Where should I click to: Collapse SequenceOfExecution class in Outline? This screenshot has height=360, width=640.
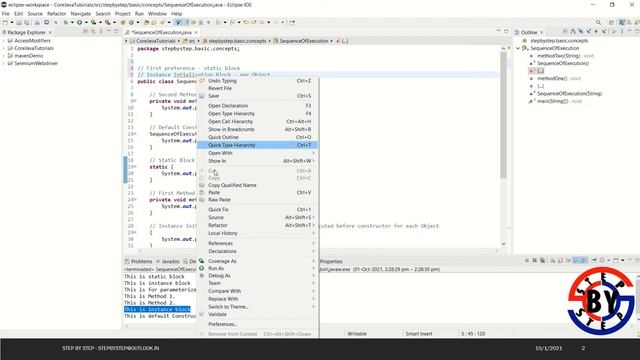[x=518, y=48]
